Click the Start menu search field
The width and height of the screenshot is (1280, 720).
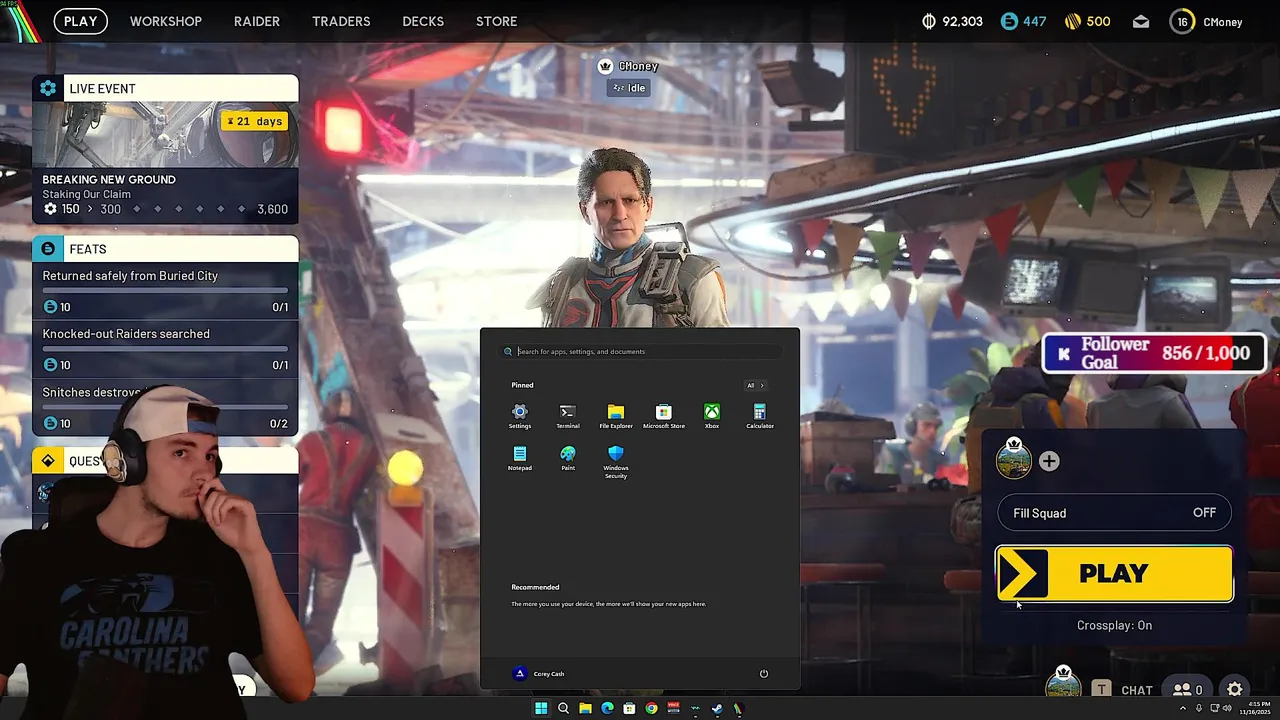640,351
